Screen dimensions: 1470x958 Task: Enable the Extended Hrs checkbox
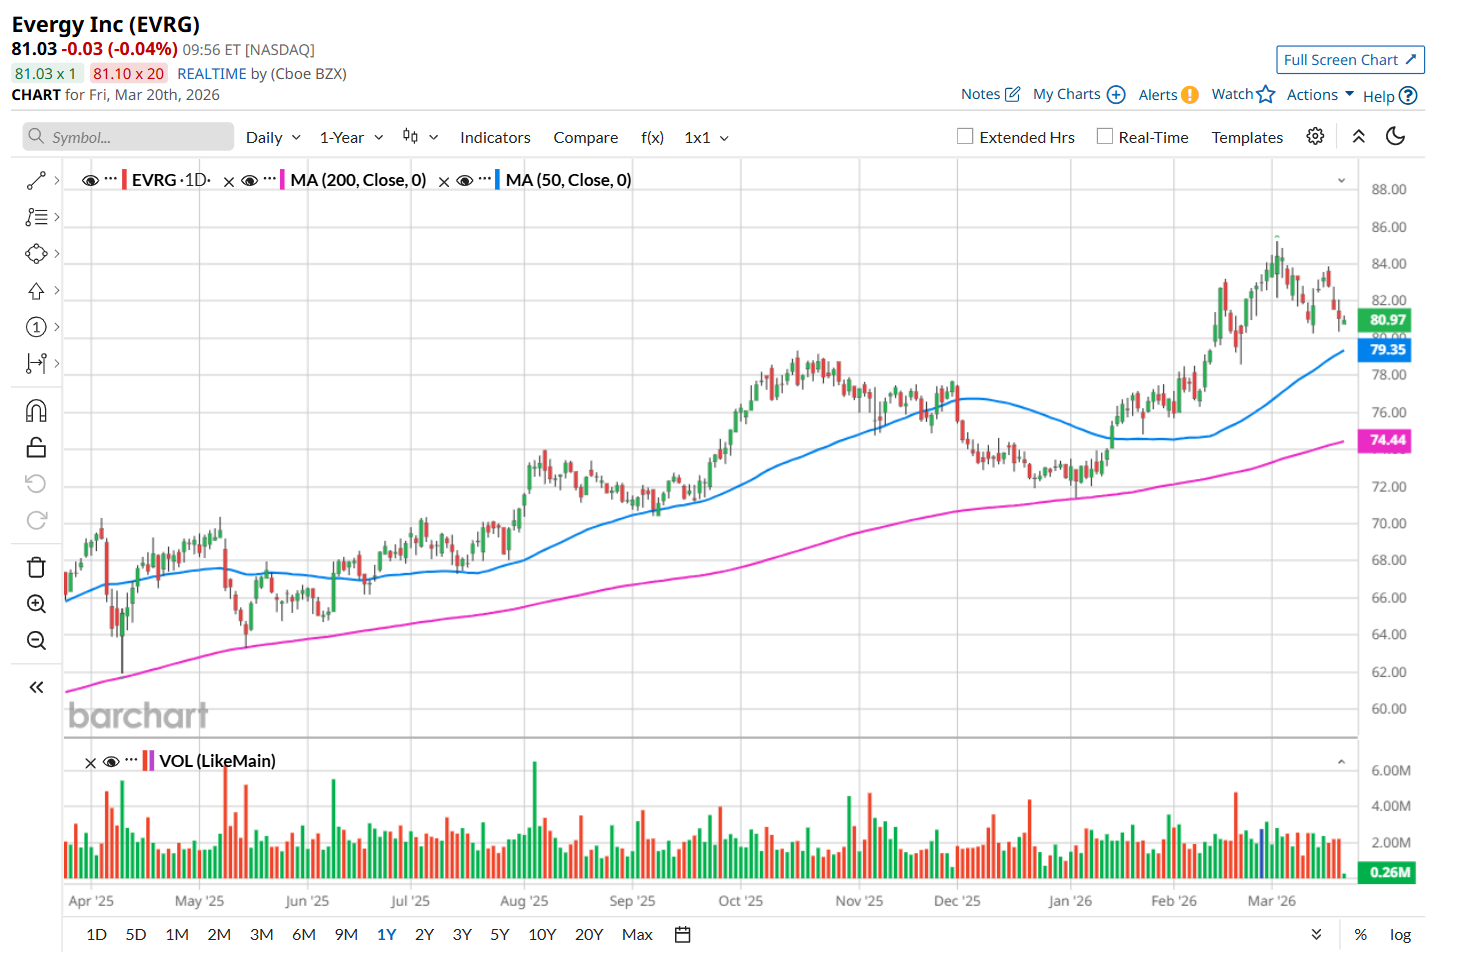tap(965, 136)
